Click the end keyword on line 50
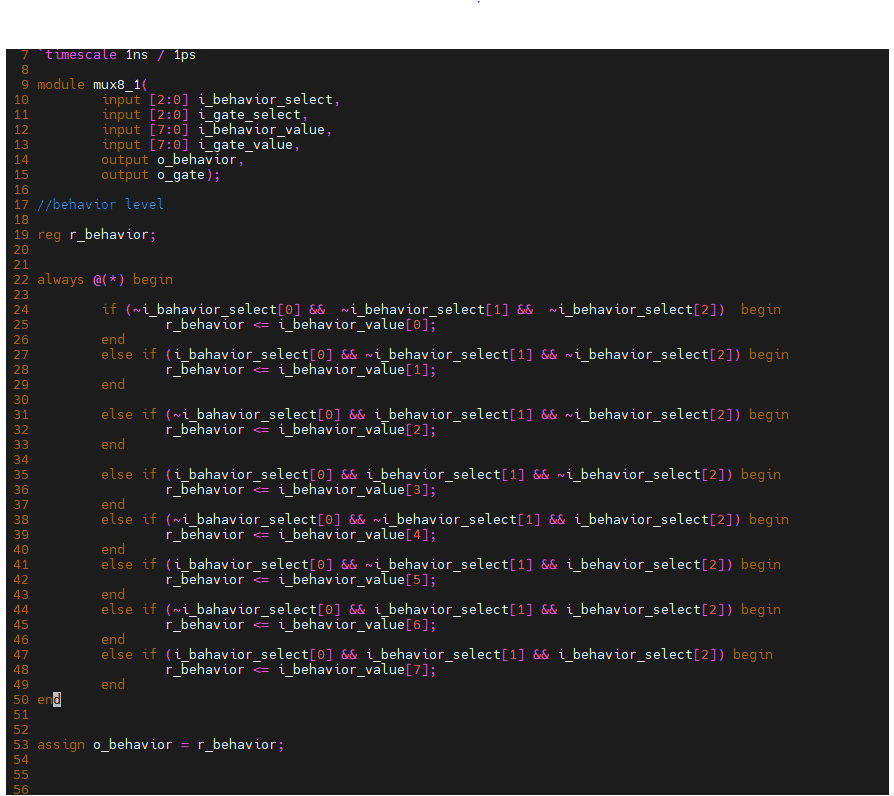 click(x=49, y=700)
